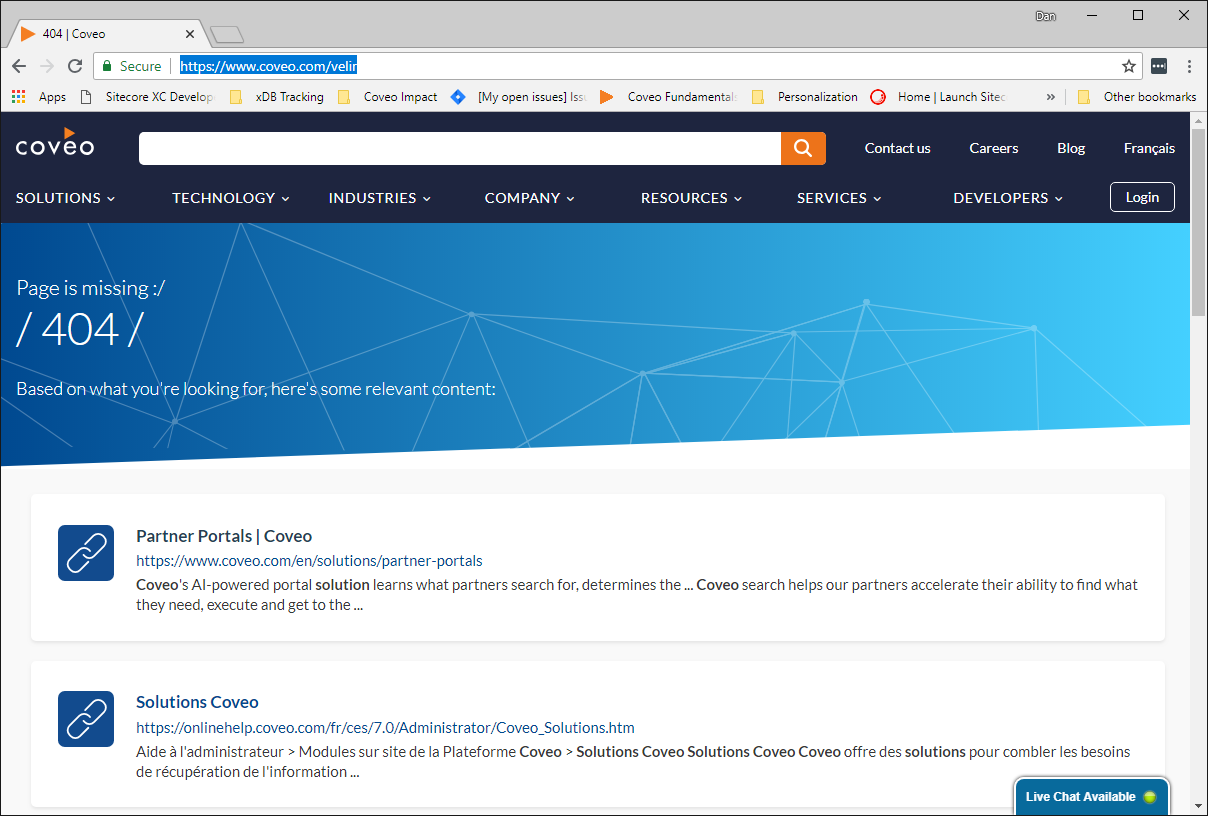
Task: Click the "/ 404 /" error text
Action: coord(80,329)
